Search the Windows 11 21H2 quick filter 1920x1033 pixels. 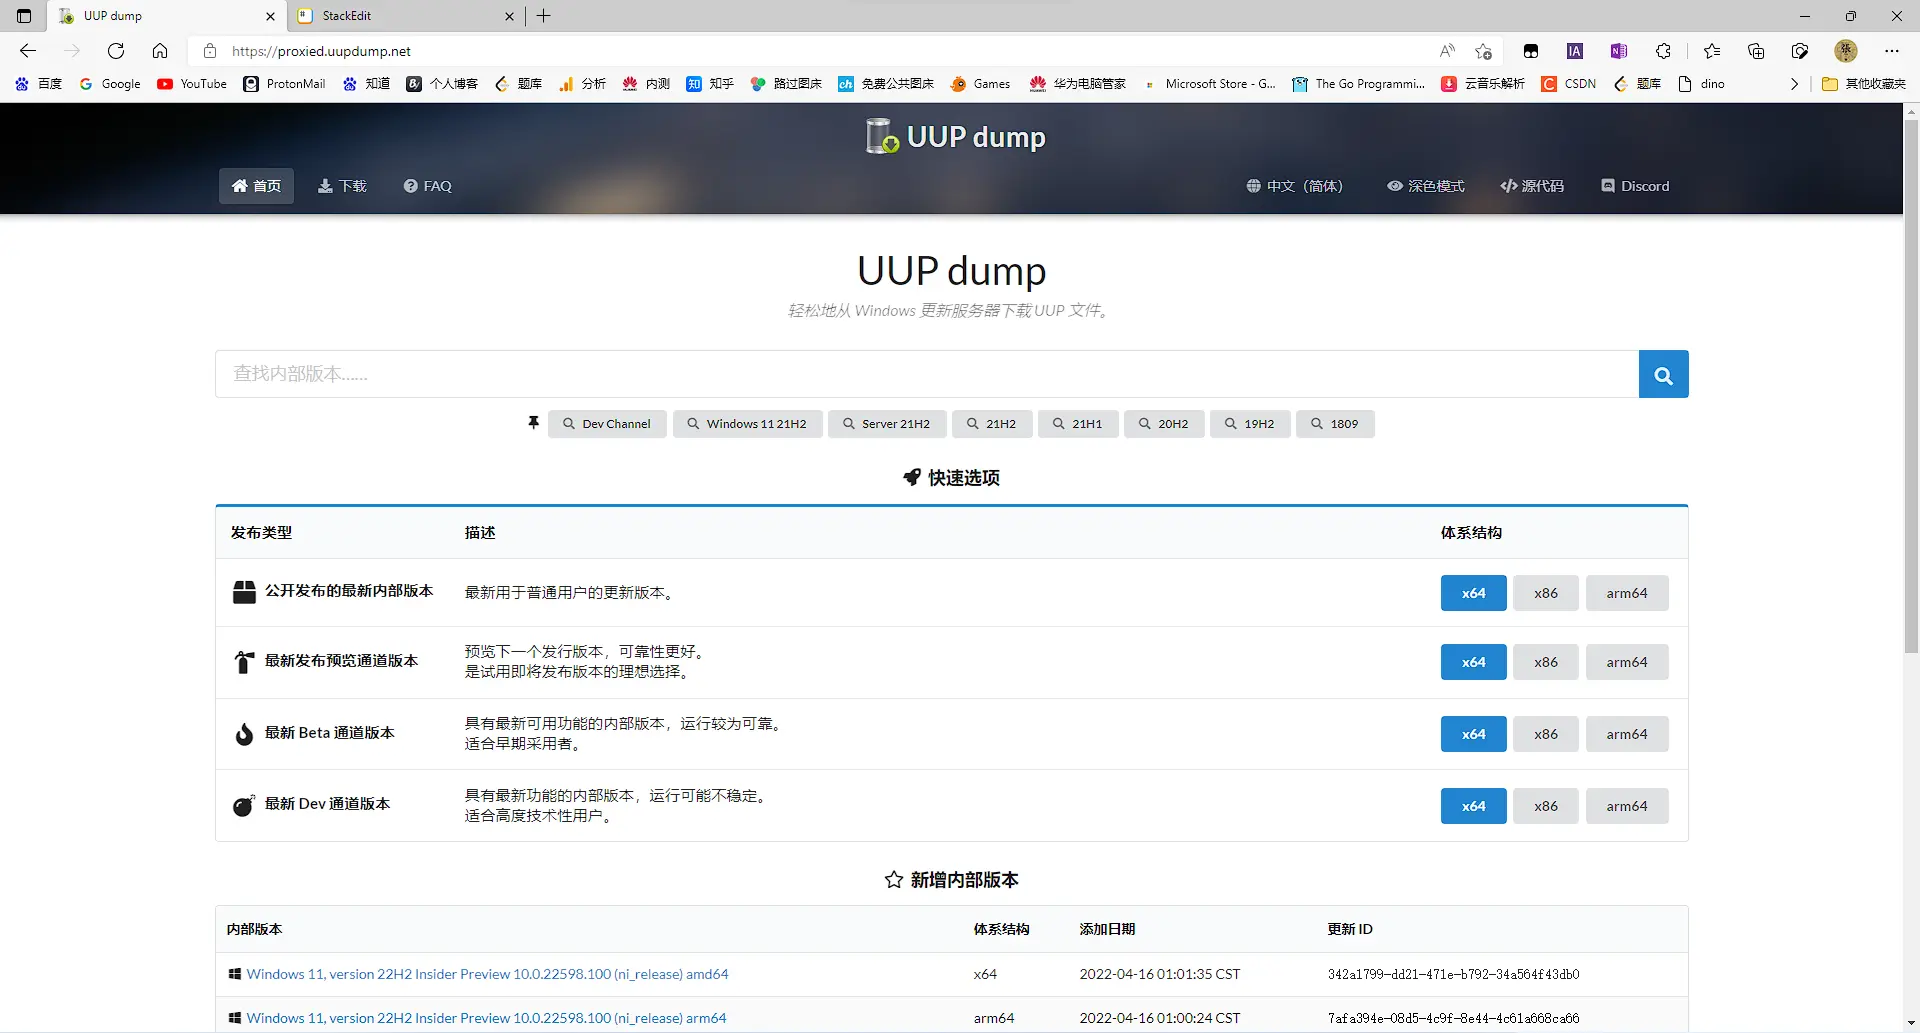(x=747, y=424)
